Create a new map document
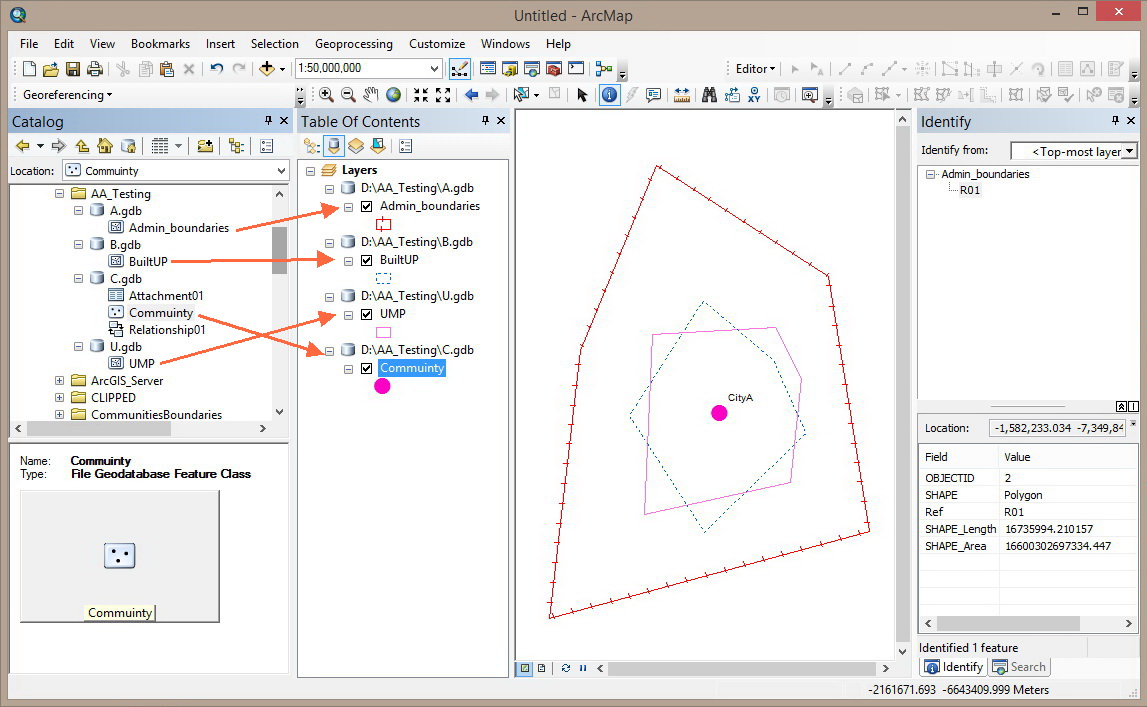The height and width of the screenshot is (707, 1147). tap(29, 69)
